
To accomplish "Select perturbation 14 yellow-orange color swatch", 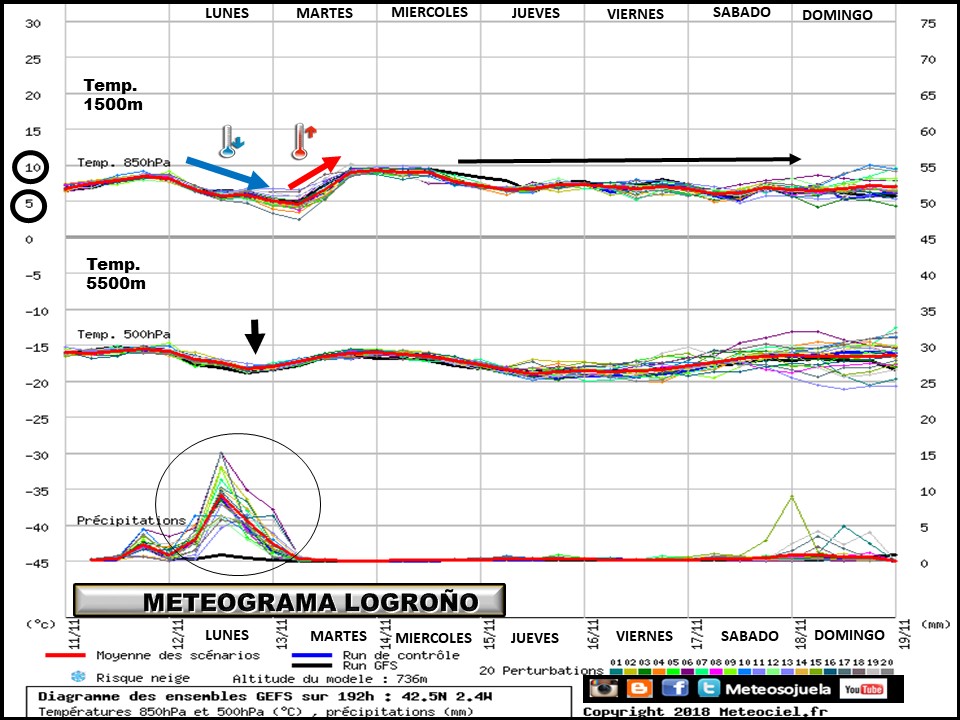I will point(802,672).
